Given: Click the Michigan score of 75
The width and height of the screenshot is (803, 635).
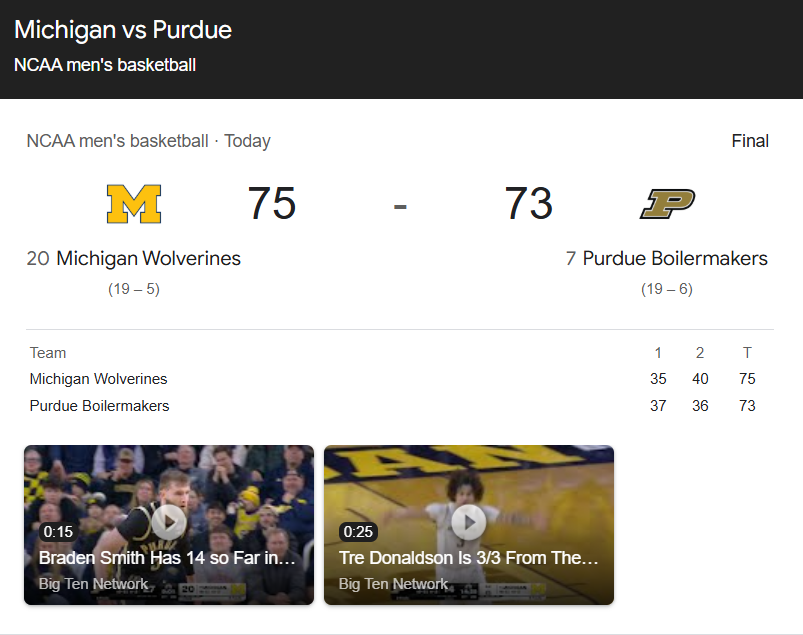Looking at the screenshot, I should click(272, 203).
